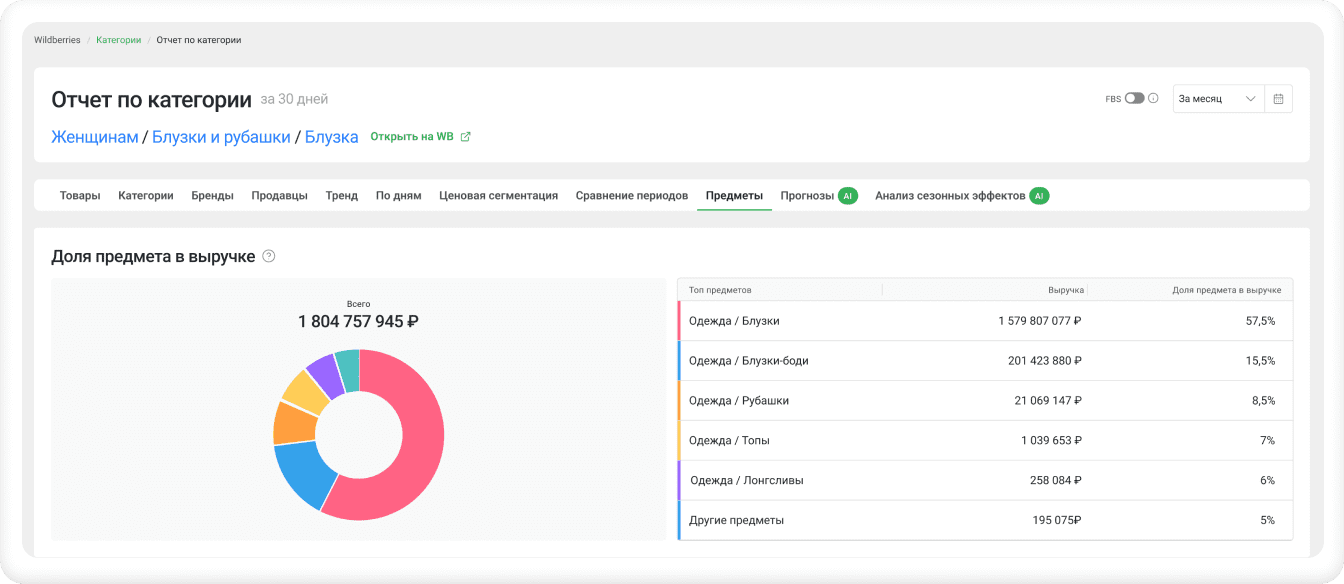
Task: Open the За месяц period dropdown
Action: 1218,99
